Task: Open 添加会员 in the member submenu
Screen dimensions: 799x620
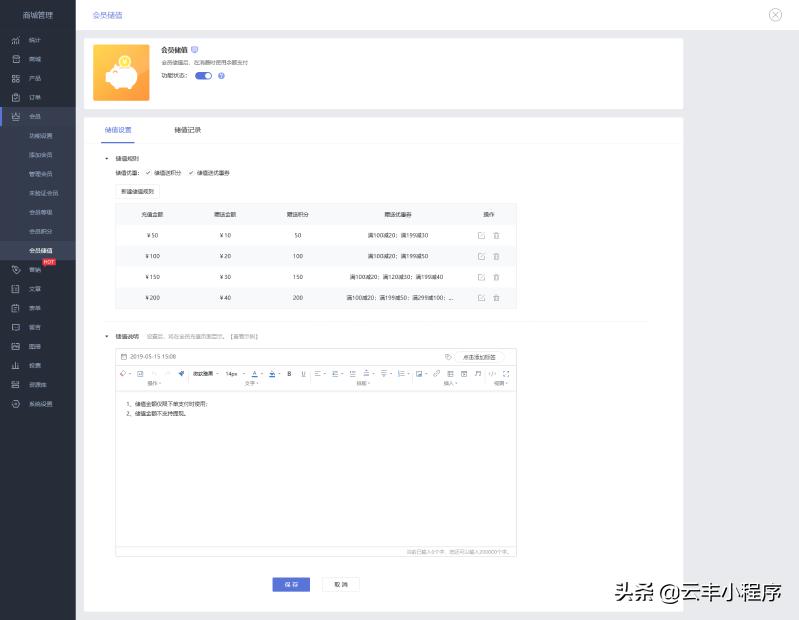Action: 41,155
